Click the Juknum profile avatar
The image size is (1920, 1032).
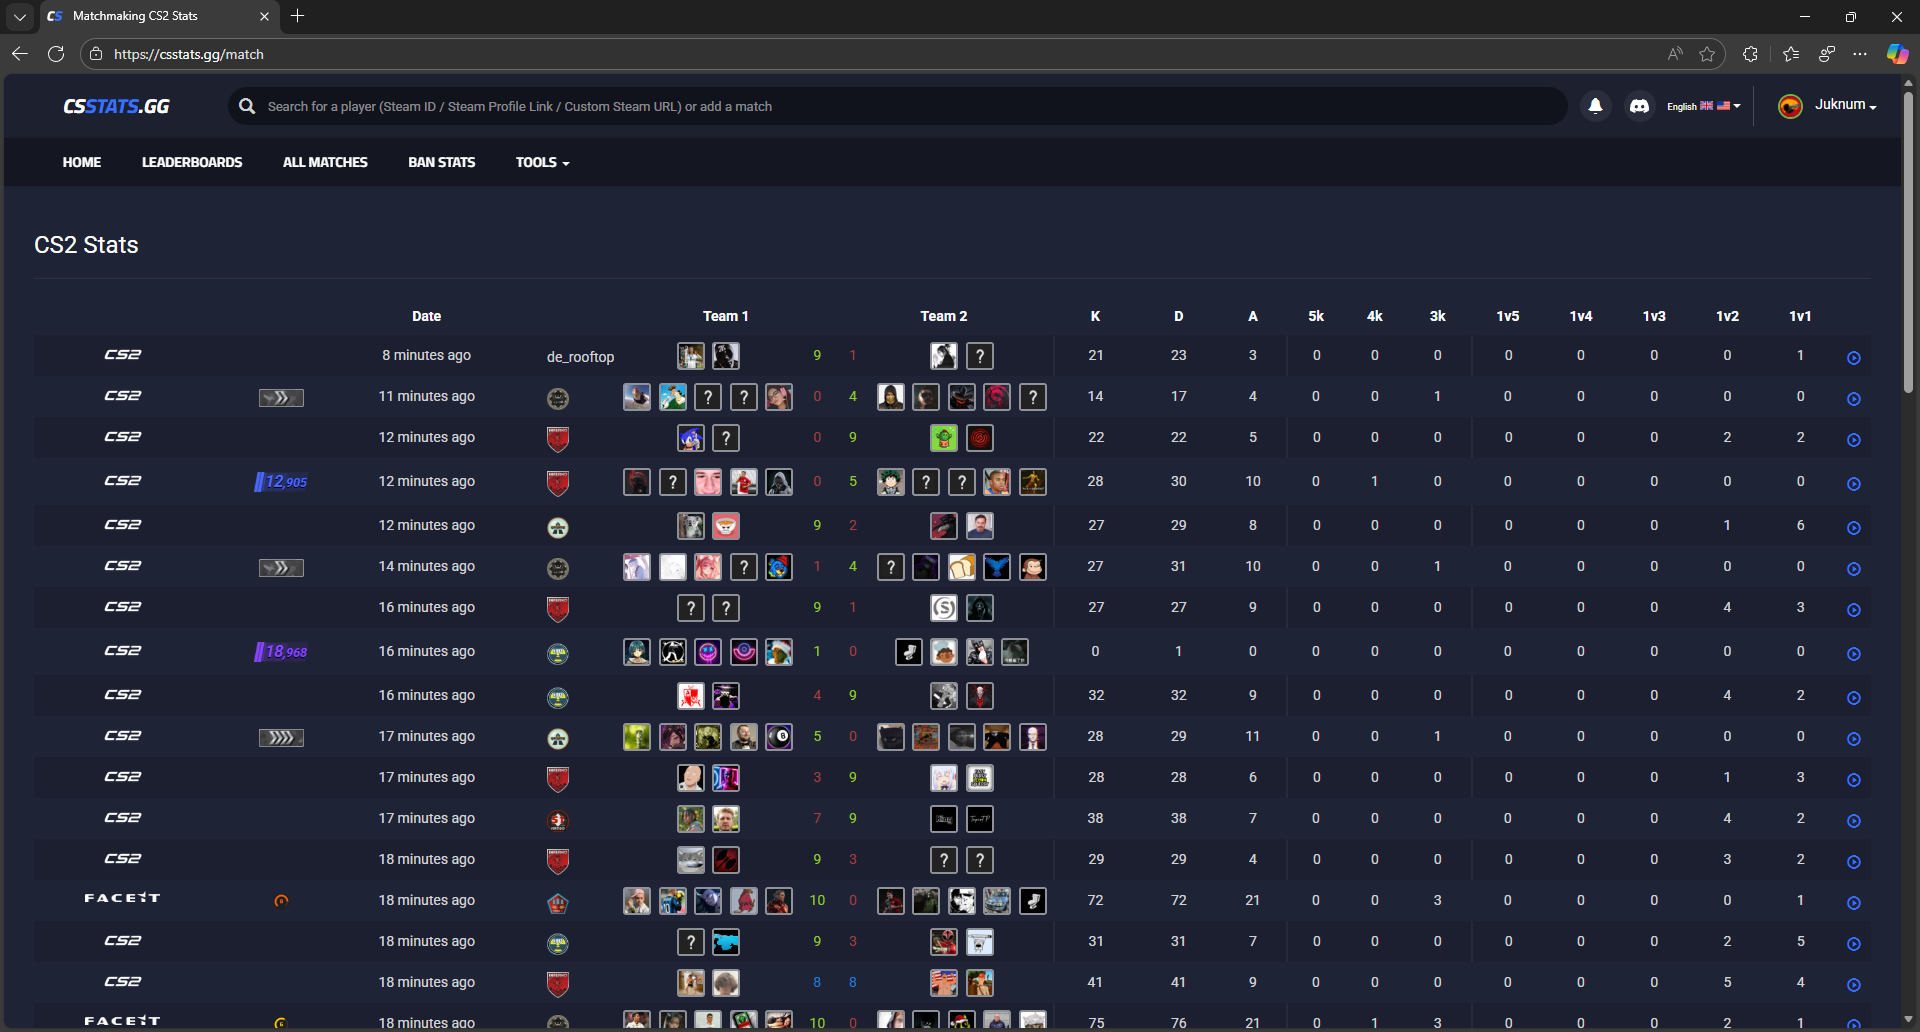(1790, 106)
